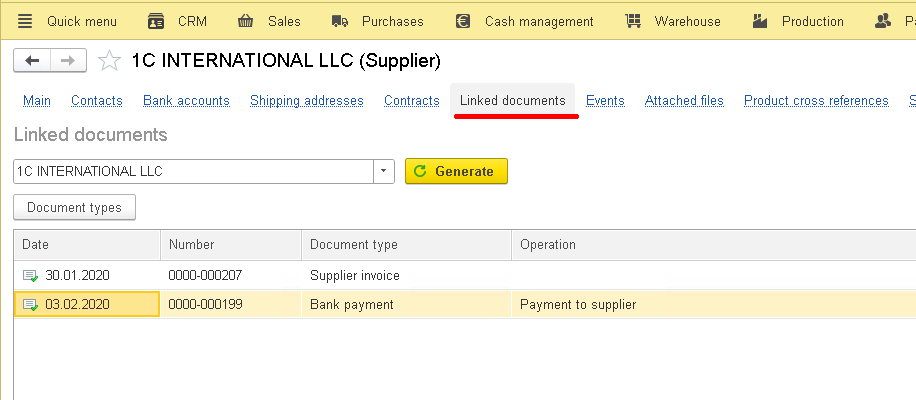Switch to the Contacts tab
The image size is (916, 400).
click(97, 101)
